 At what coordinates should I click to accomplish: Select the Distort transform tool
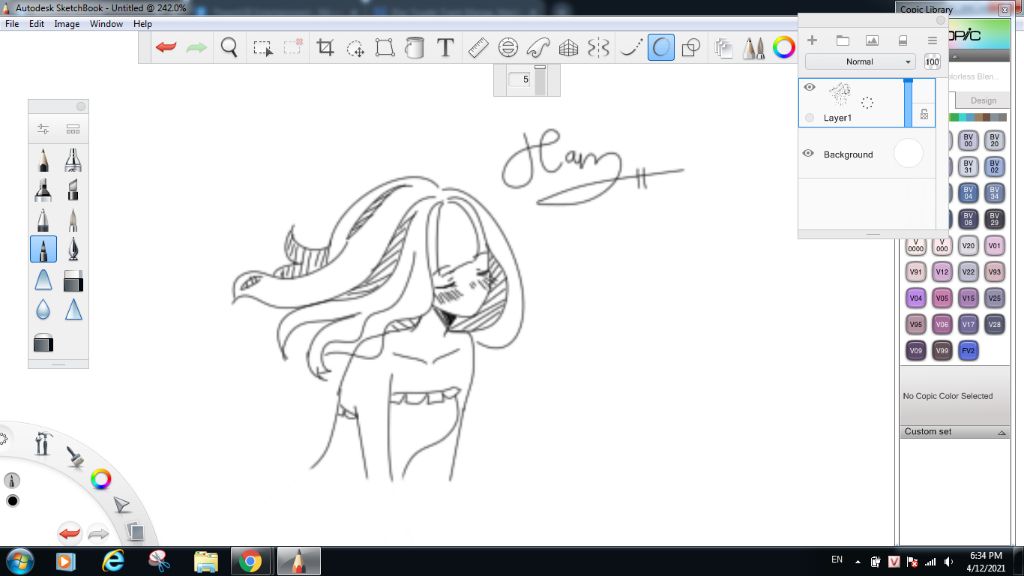(x=385, y=48)
